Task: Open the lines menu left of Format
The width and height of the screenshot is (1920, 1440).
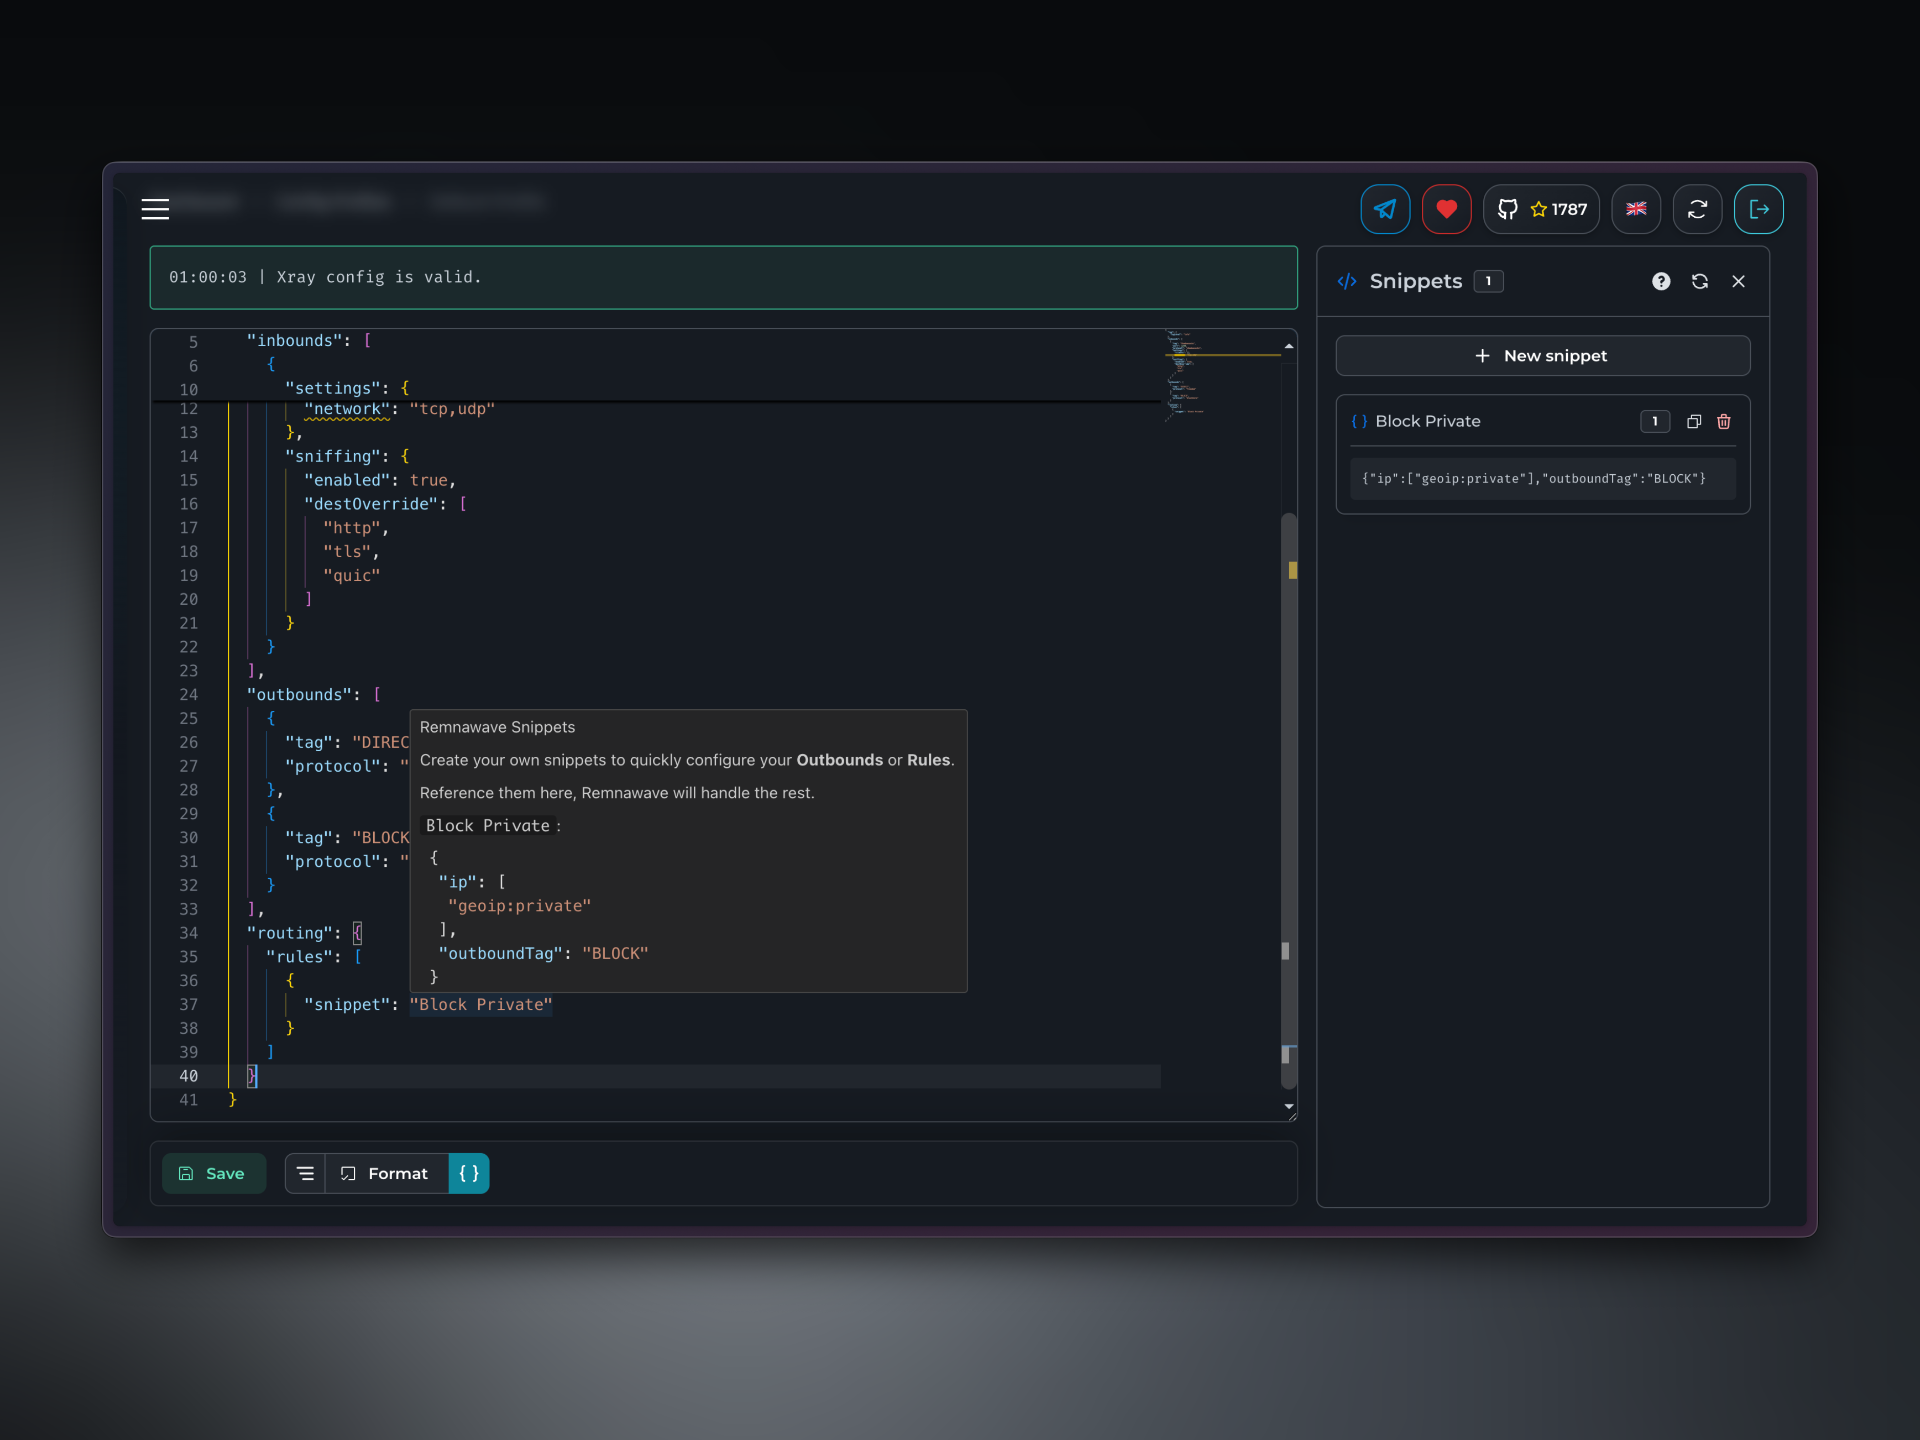Action: (306, 1174)
